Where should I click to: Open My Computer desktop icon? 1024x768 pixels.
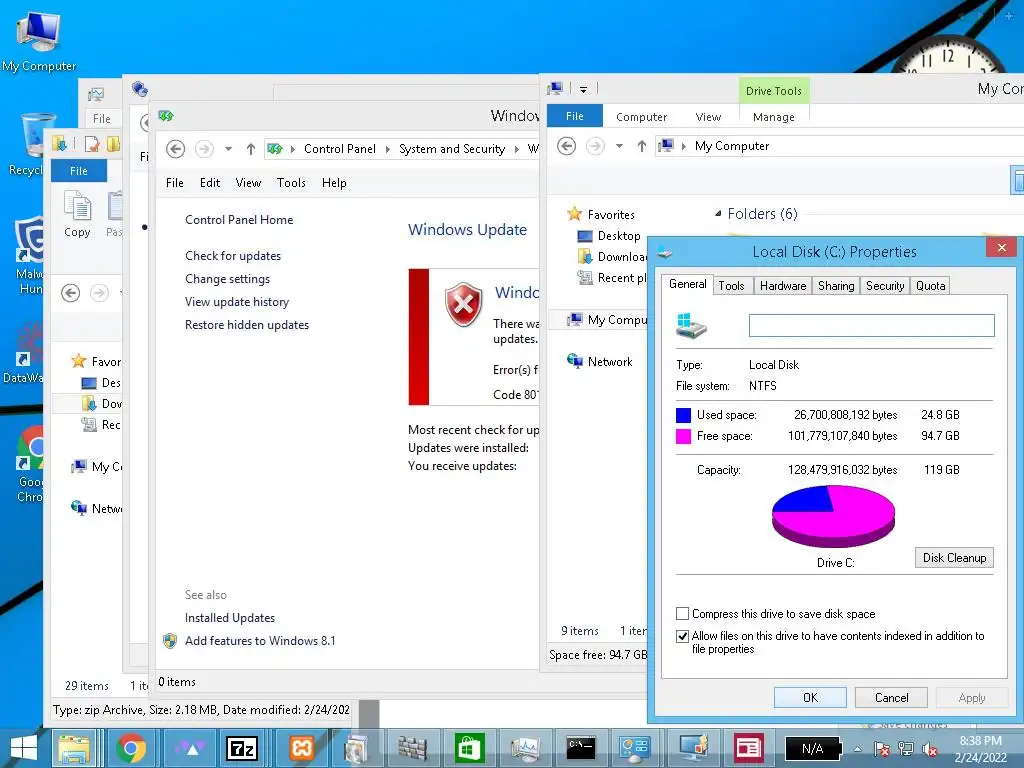click(38, 40)
